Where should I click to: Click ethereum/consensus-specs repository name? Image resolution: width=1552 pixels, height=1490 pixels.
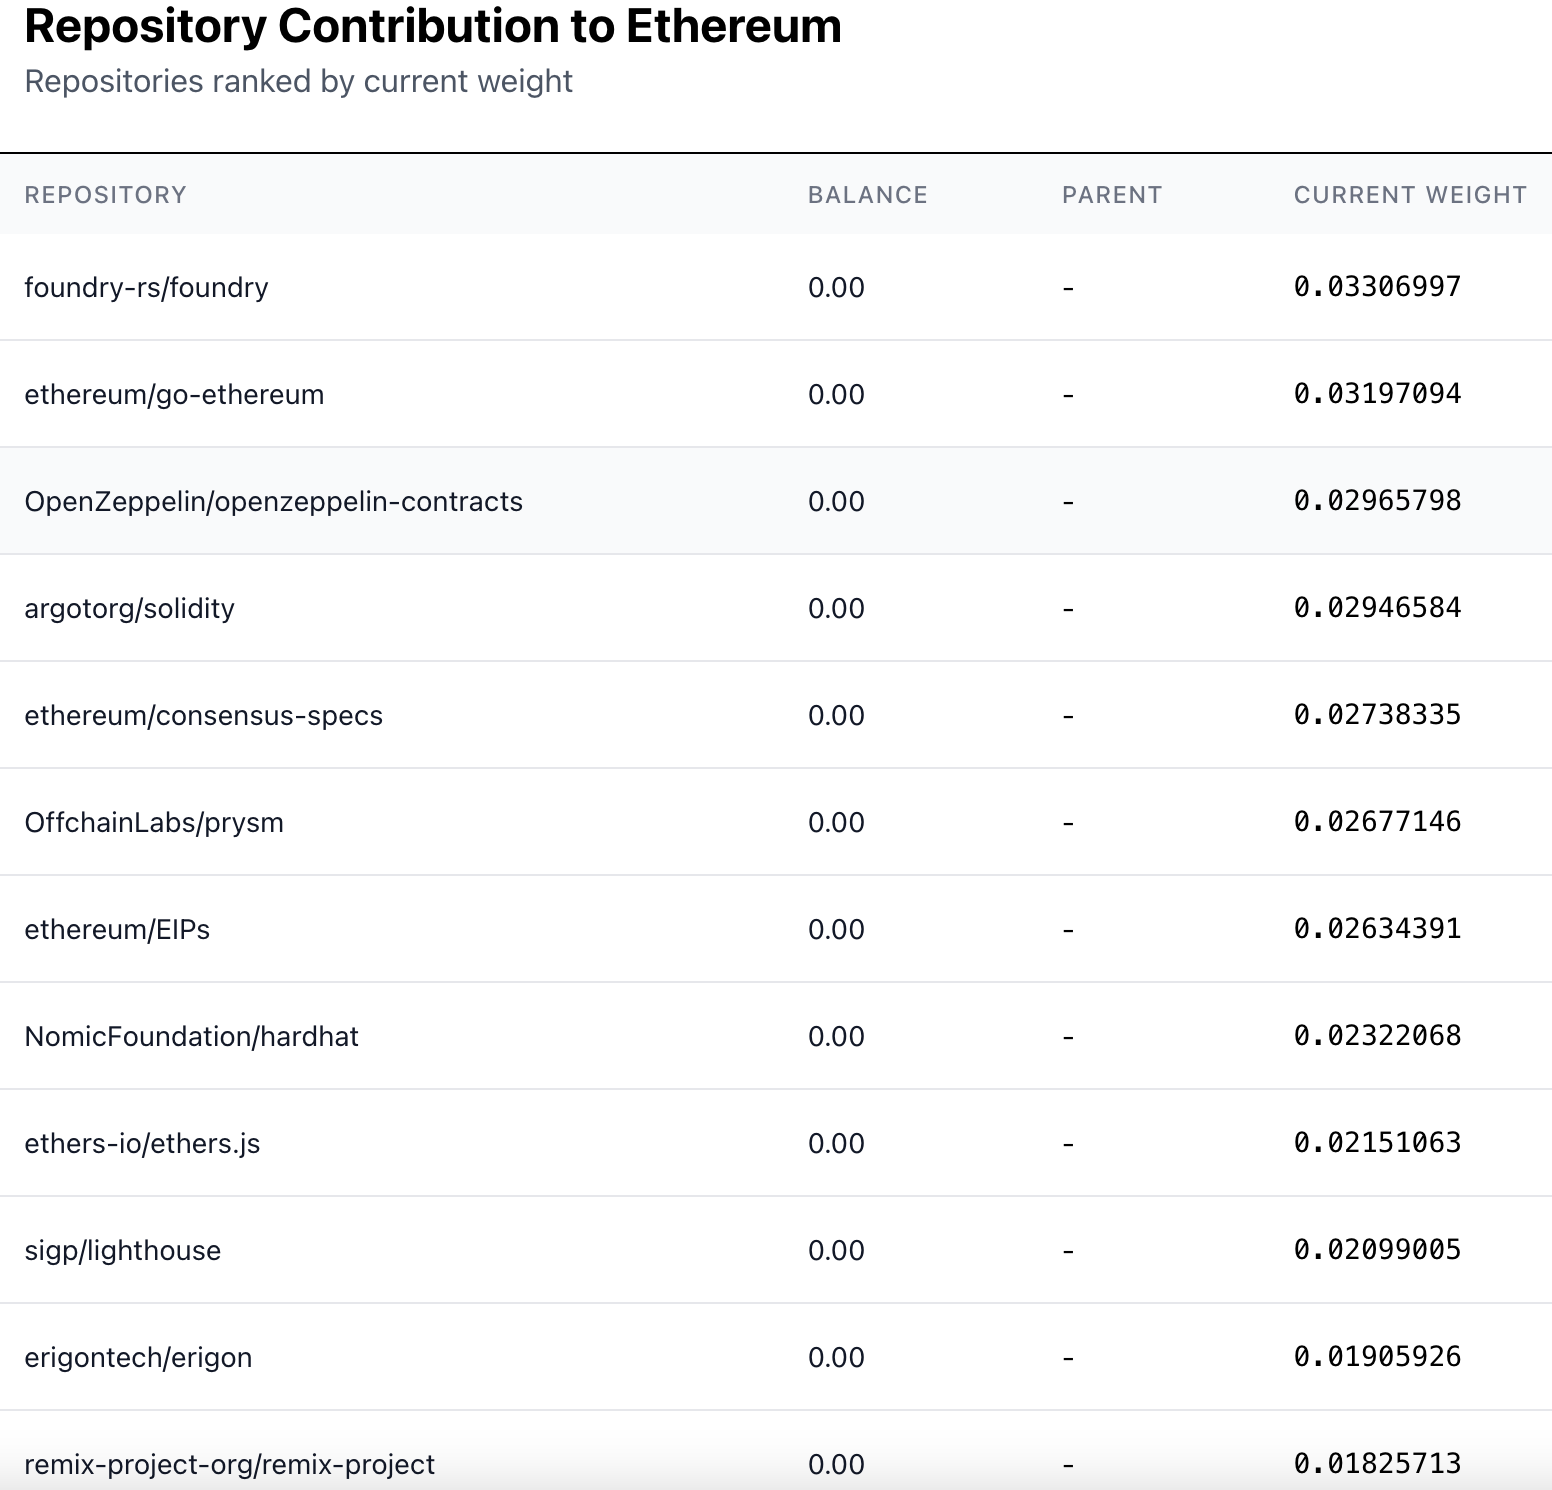point(203,716)
